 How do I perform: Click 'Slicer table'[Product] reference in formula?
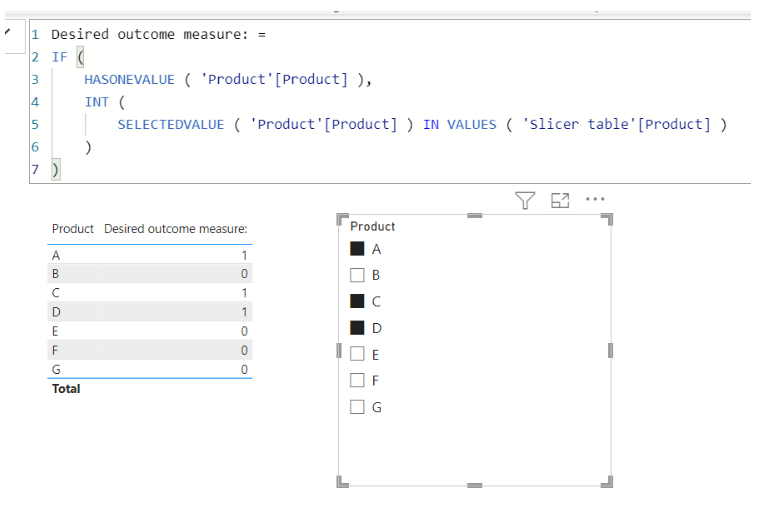click(617, 124)
